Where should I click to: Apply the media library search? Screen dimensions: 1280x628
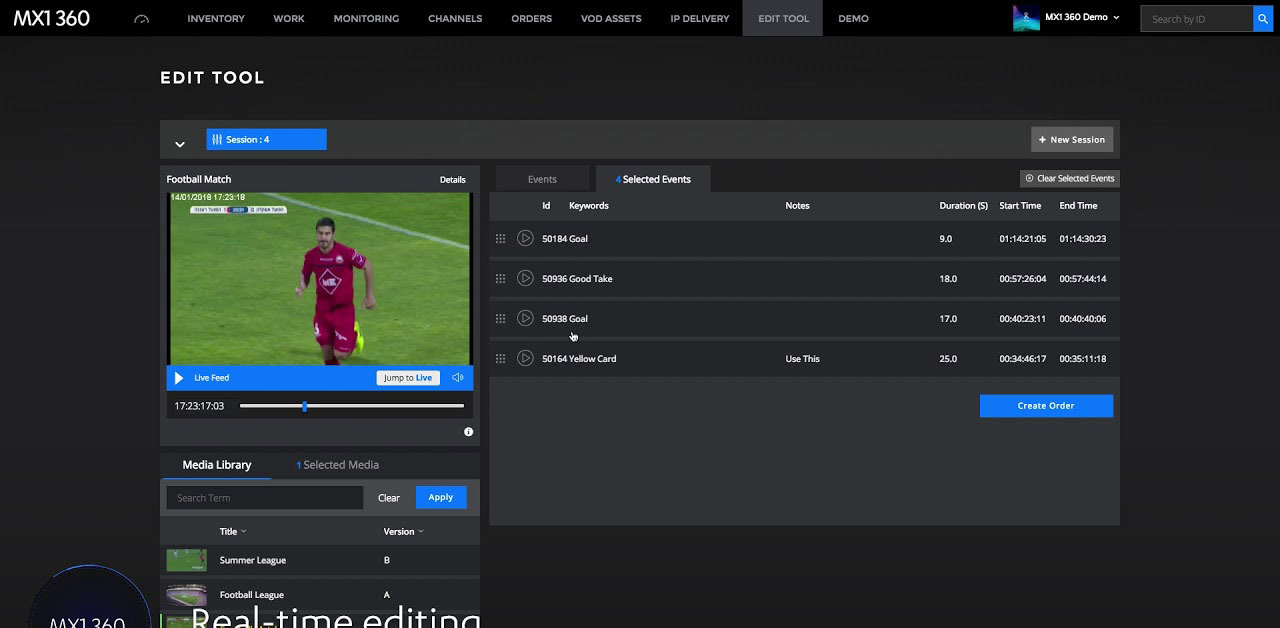pos(441,498)
